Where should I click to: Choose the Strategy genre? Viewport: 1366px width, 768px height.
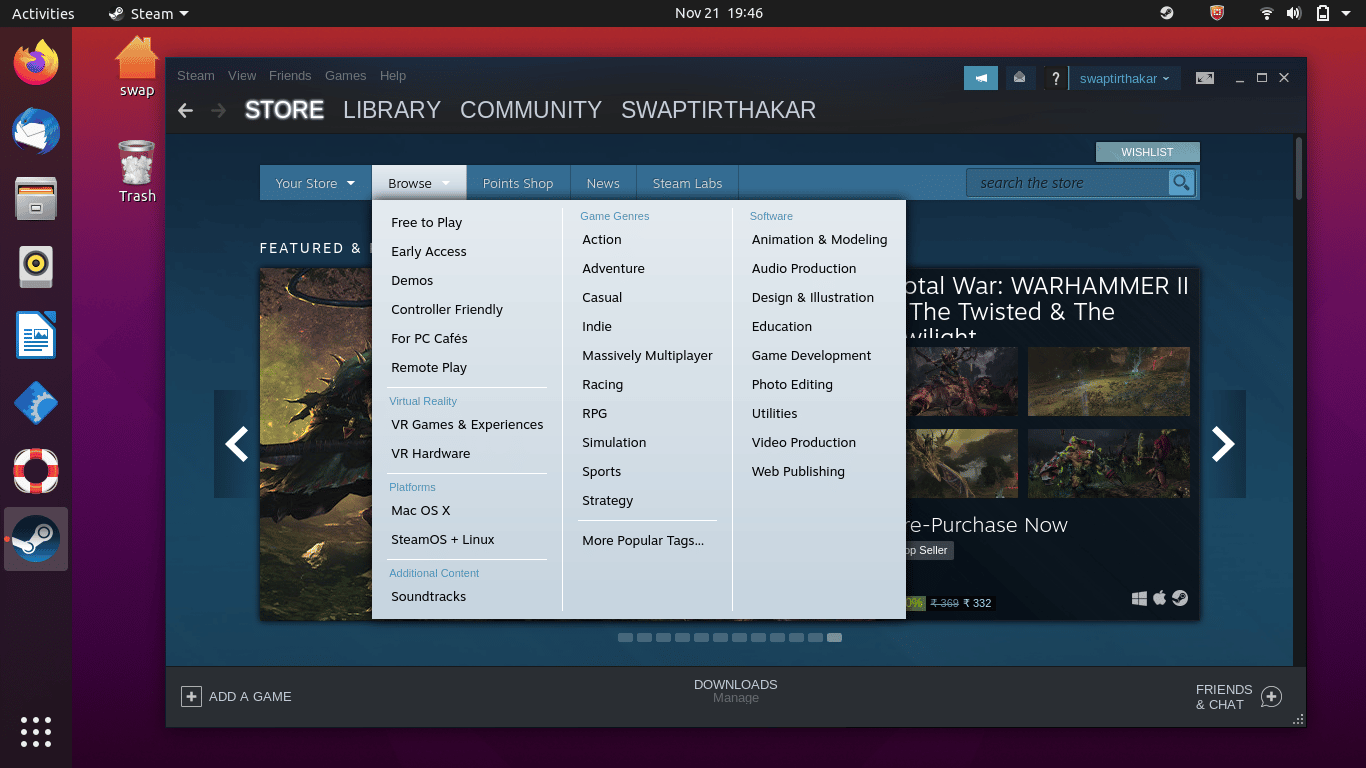(x=608, y=500)
